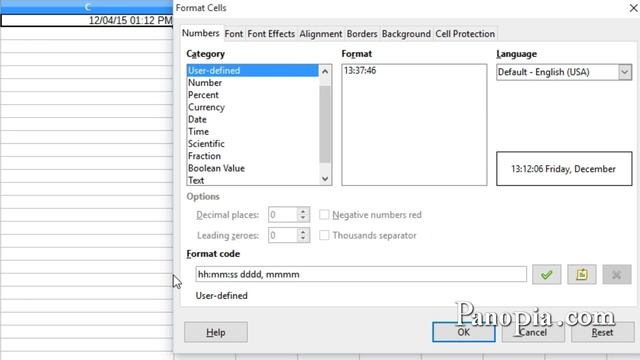Click the Edit Comment note icon
This screenshot has height=360, width=640.
coord(582,275)
